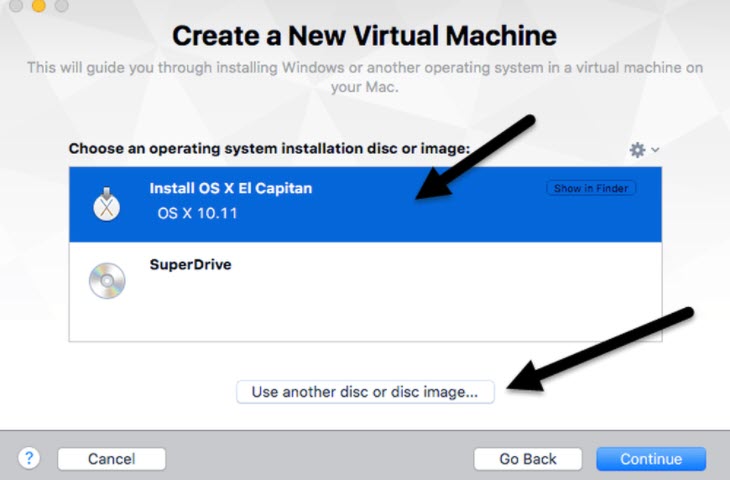This screenshot has width=730, height=480.
Task: Open help with the question mark button
Action: [x=29, y=458]
